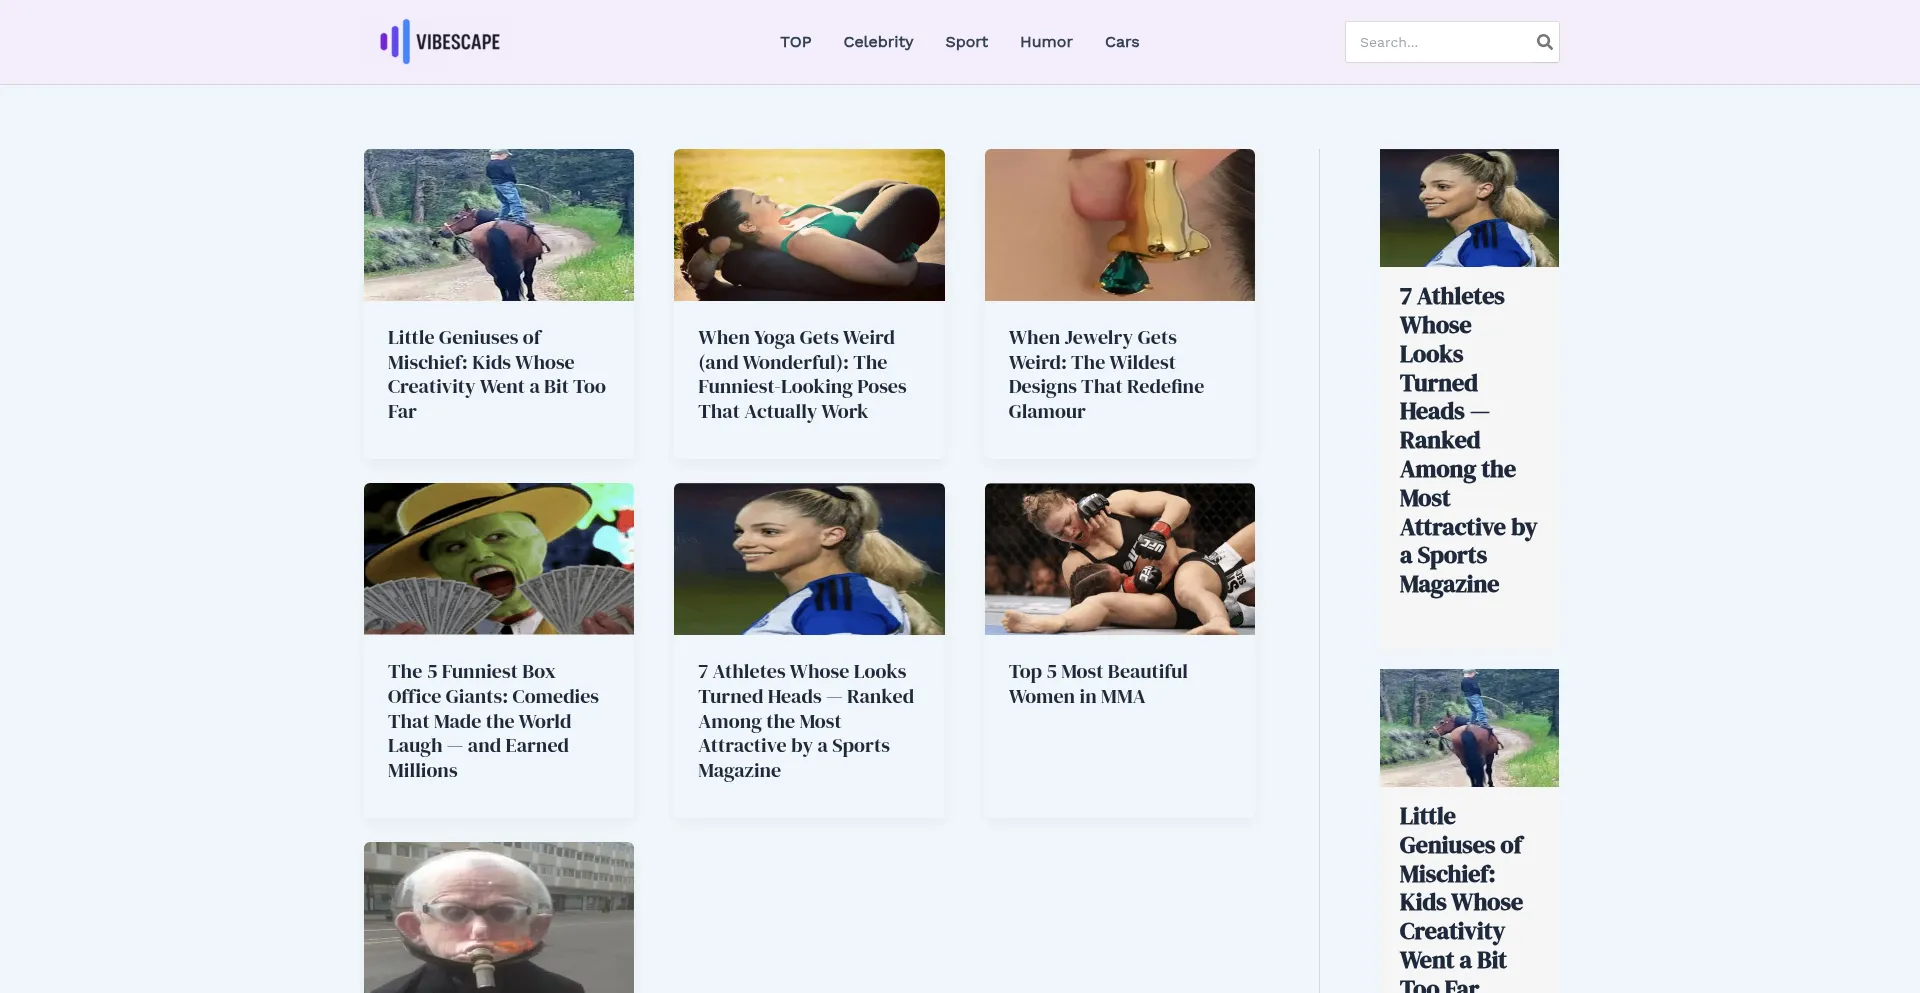The image size is (1920, 993).
Task: Open 'When Yoga Gets Weird' headline
Action: pos(802,375)
